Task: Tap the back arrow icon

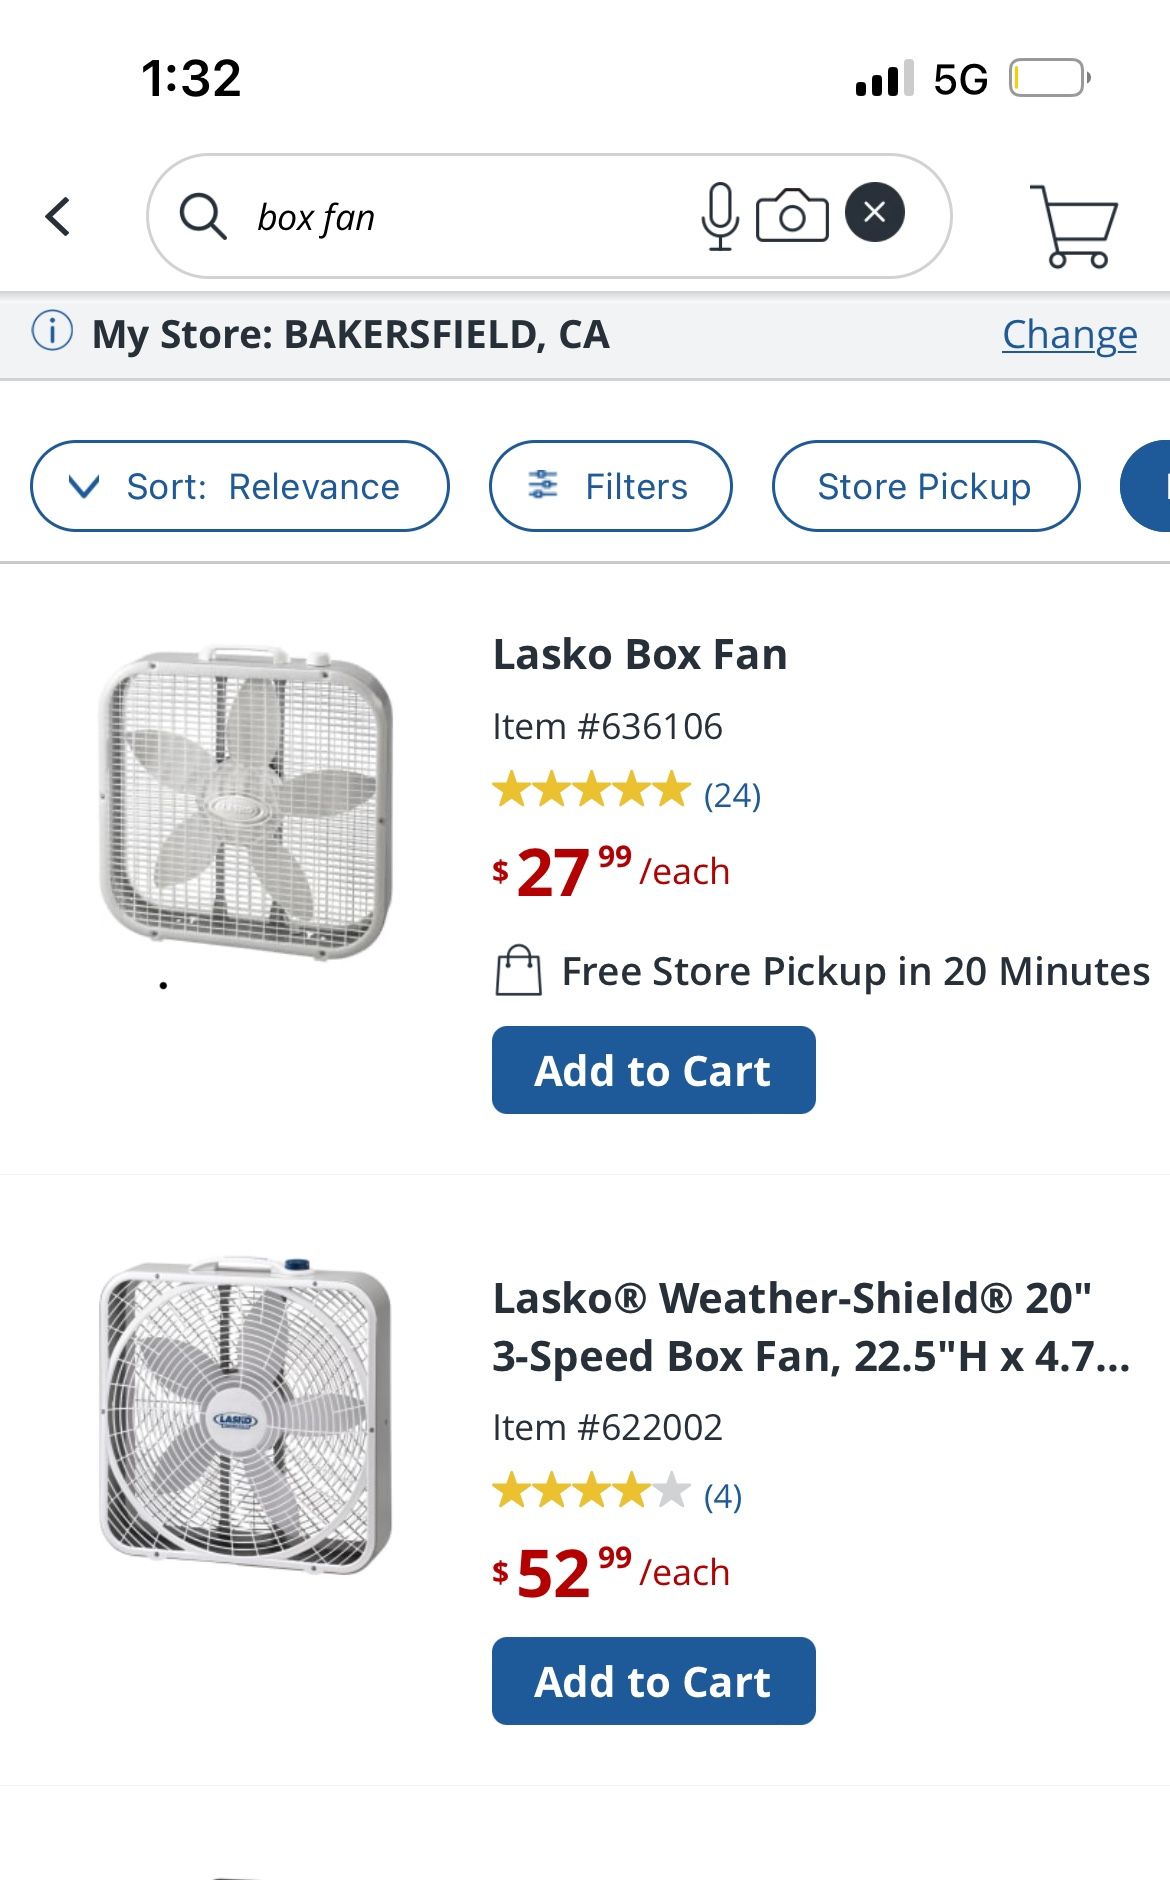Action: point(58,216)
